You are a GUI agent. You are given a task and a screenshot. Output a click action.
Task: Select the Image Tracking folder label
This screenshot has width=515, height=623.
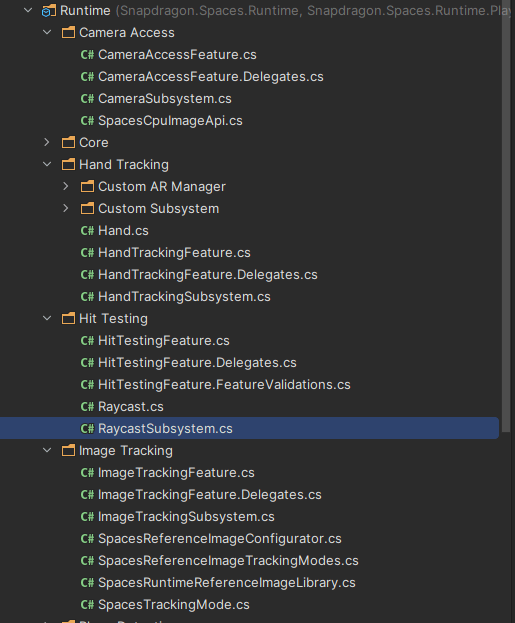tap(126, 451)
